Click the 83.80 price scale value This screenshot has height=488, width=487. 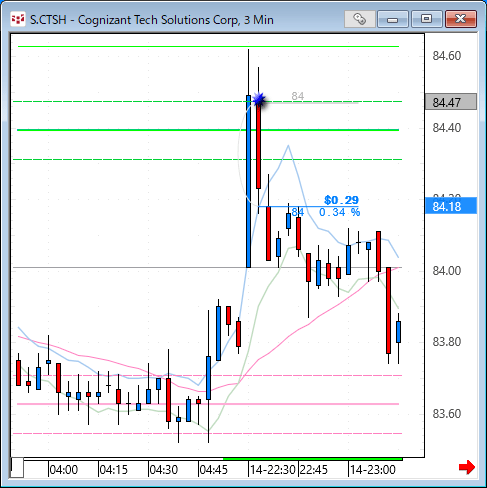coord(447,342)
